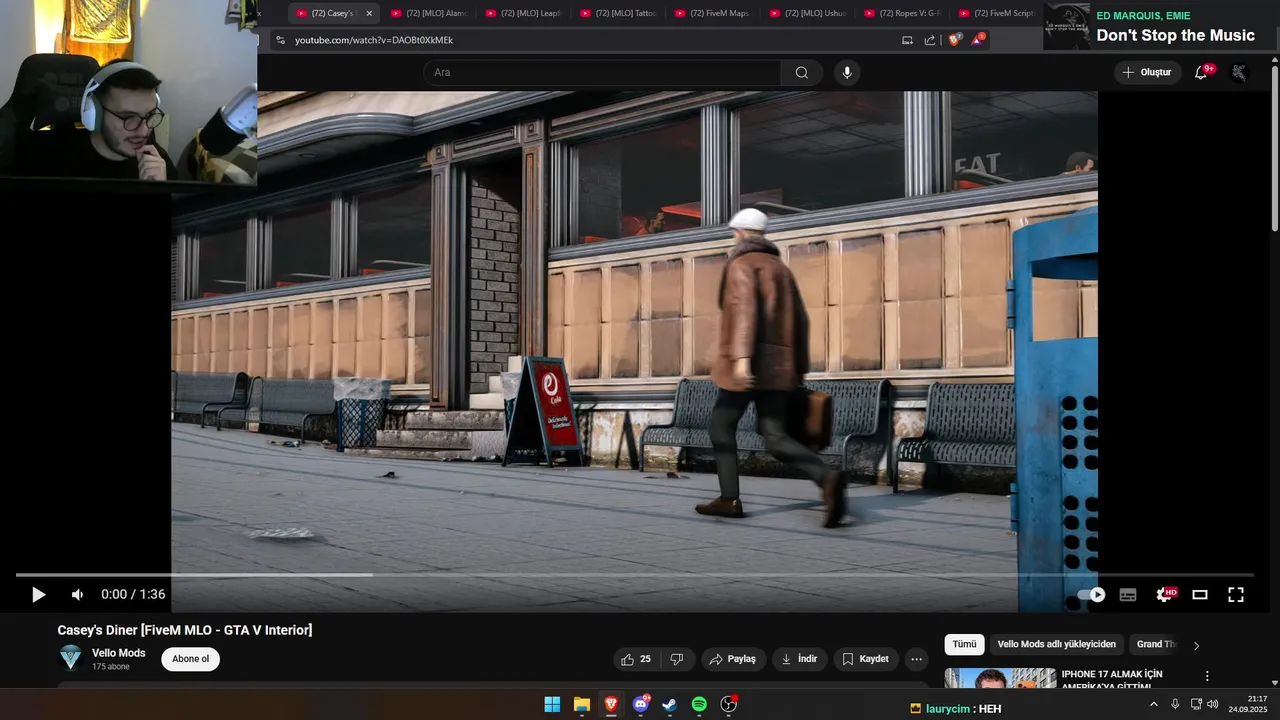Open the Vello Mods channel avatar
This screenshot has height=720, width=1280.
[70, 658]
